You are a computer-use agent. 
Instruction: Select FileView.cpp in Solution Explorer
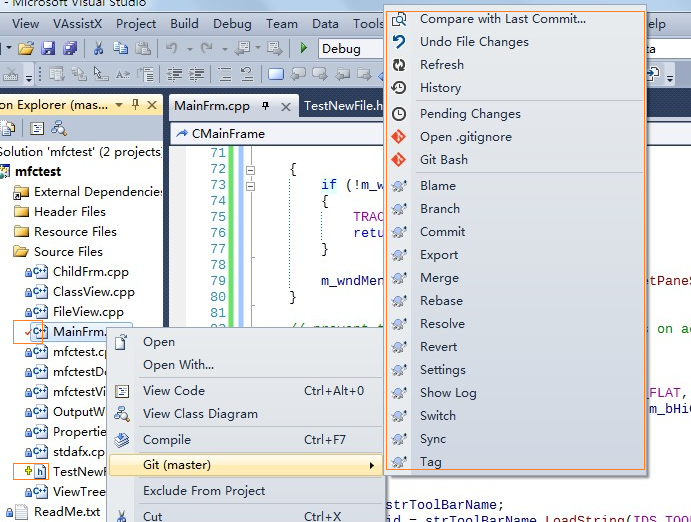88,312
